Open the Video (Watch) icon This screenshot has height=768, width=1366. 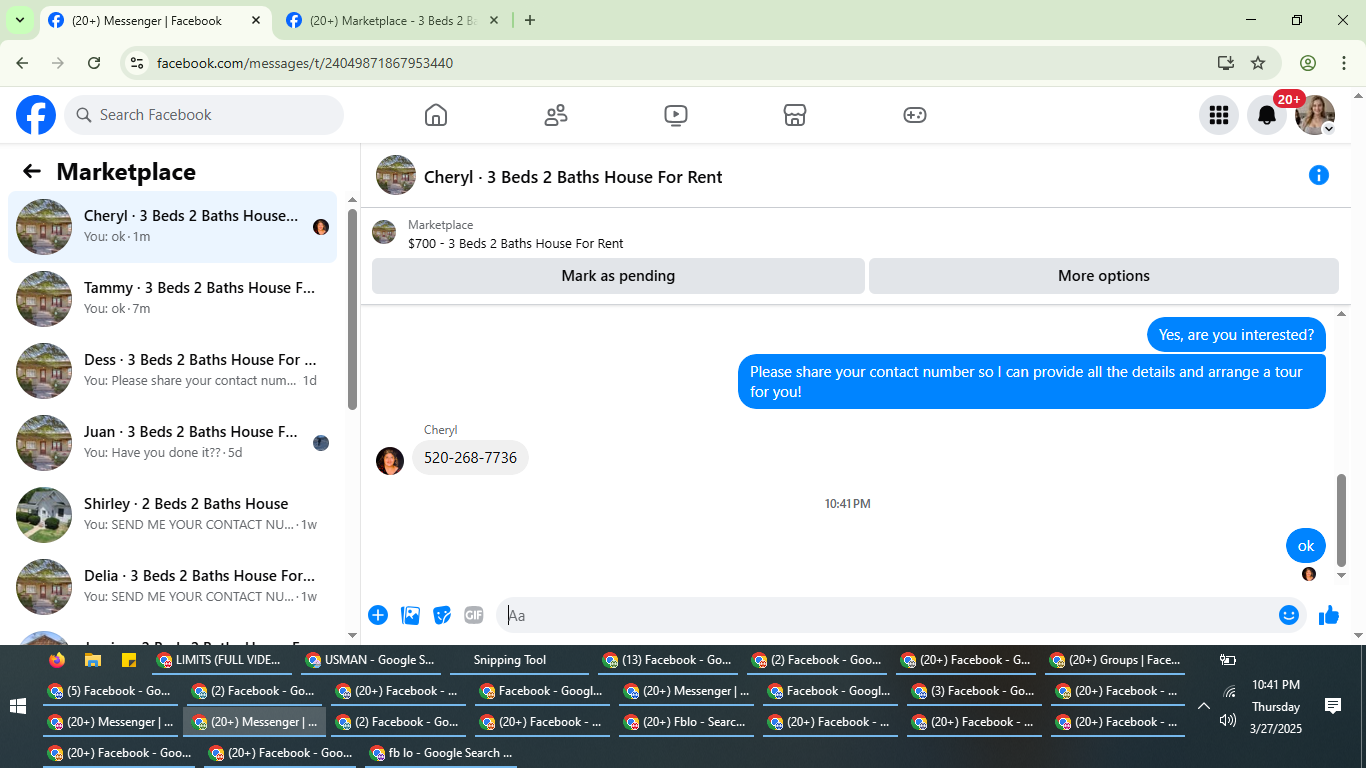pos(676,115)
